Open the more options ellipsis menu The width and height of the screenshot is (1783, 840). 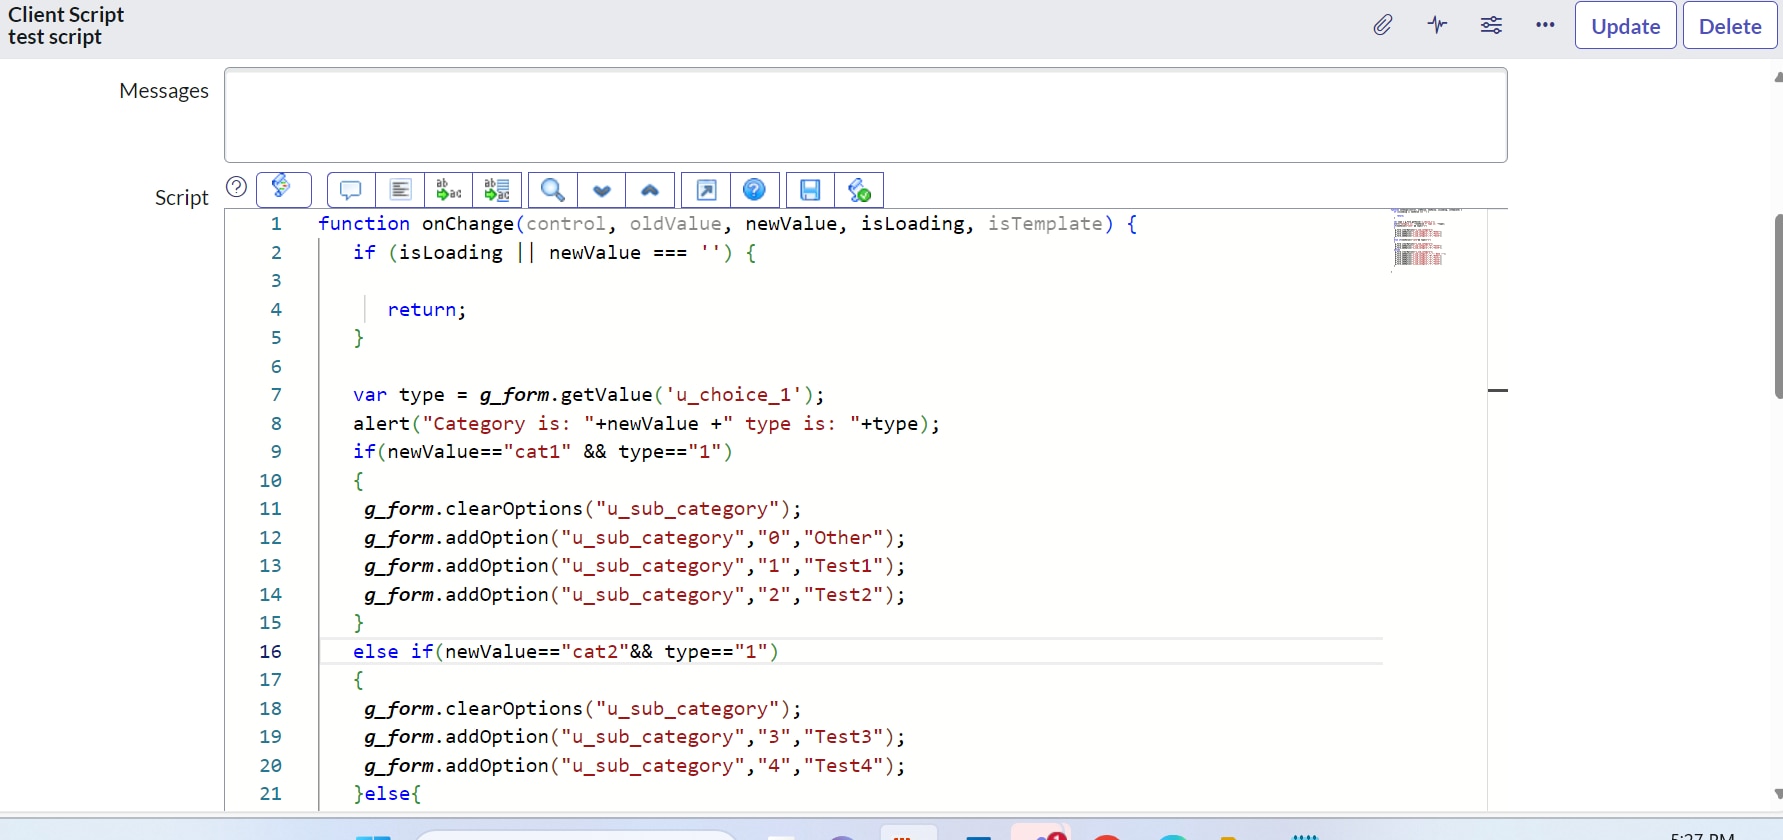[1545, 26]
